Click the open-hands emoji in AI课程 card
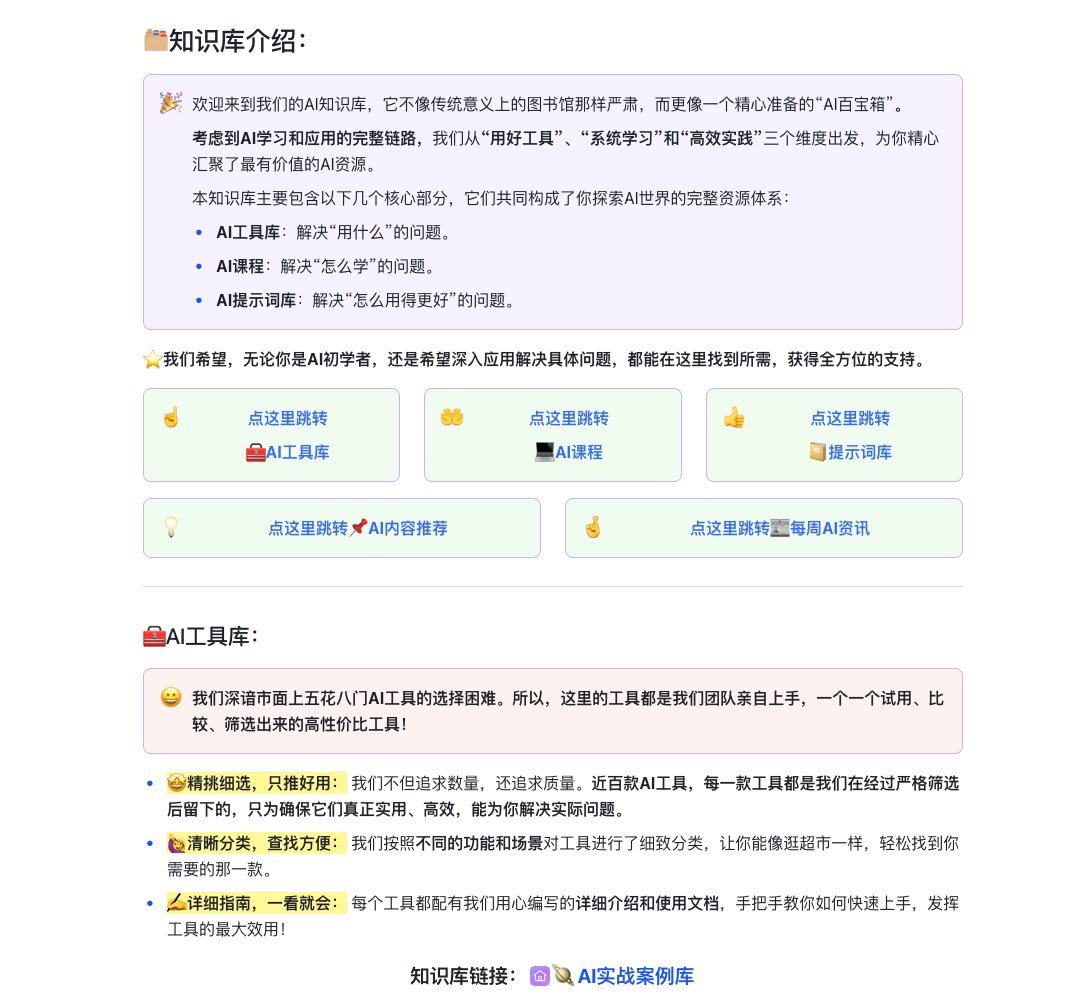 [x=452, y=418]
